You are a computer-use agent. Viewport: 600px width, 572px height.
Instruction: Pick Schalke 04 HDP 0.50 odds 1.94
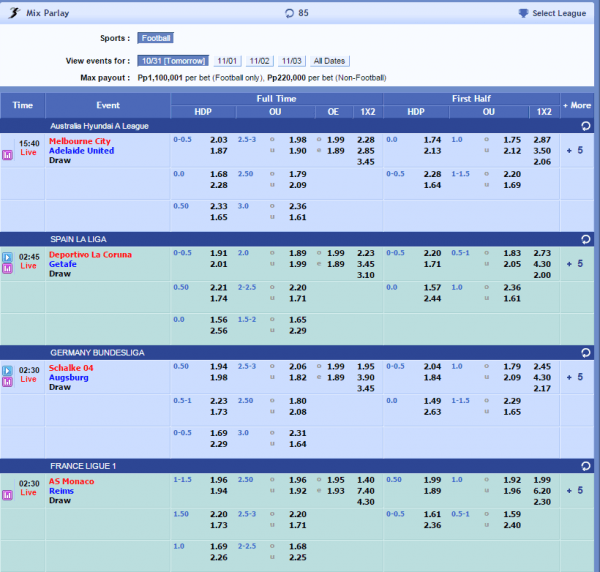point(219,367)
